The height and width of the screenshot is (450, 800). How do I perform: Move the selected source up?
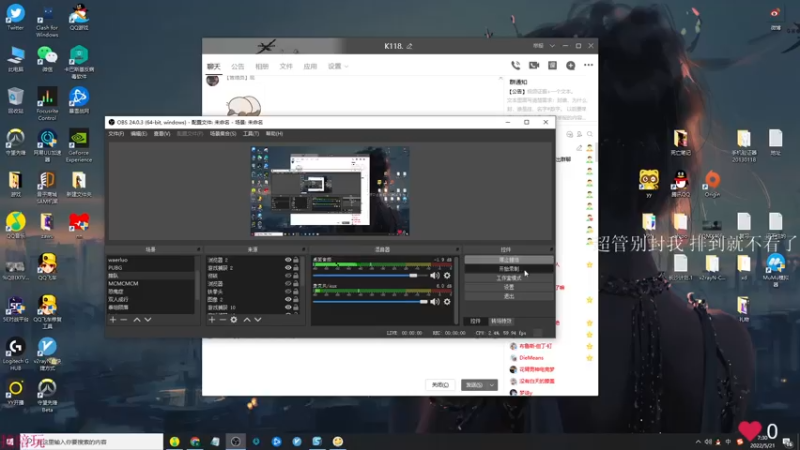[247, 319]
